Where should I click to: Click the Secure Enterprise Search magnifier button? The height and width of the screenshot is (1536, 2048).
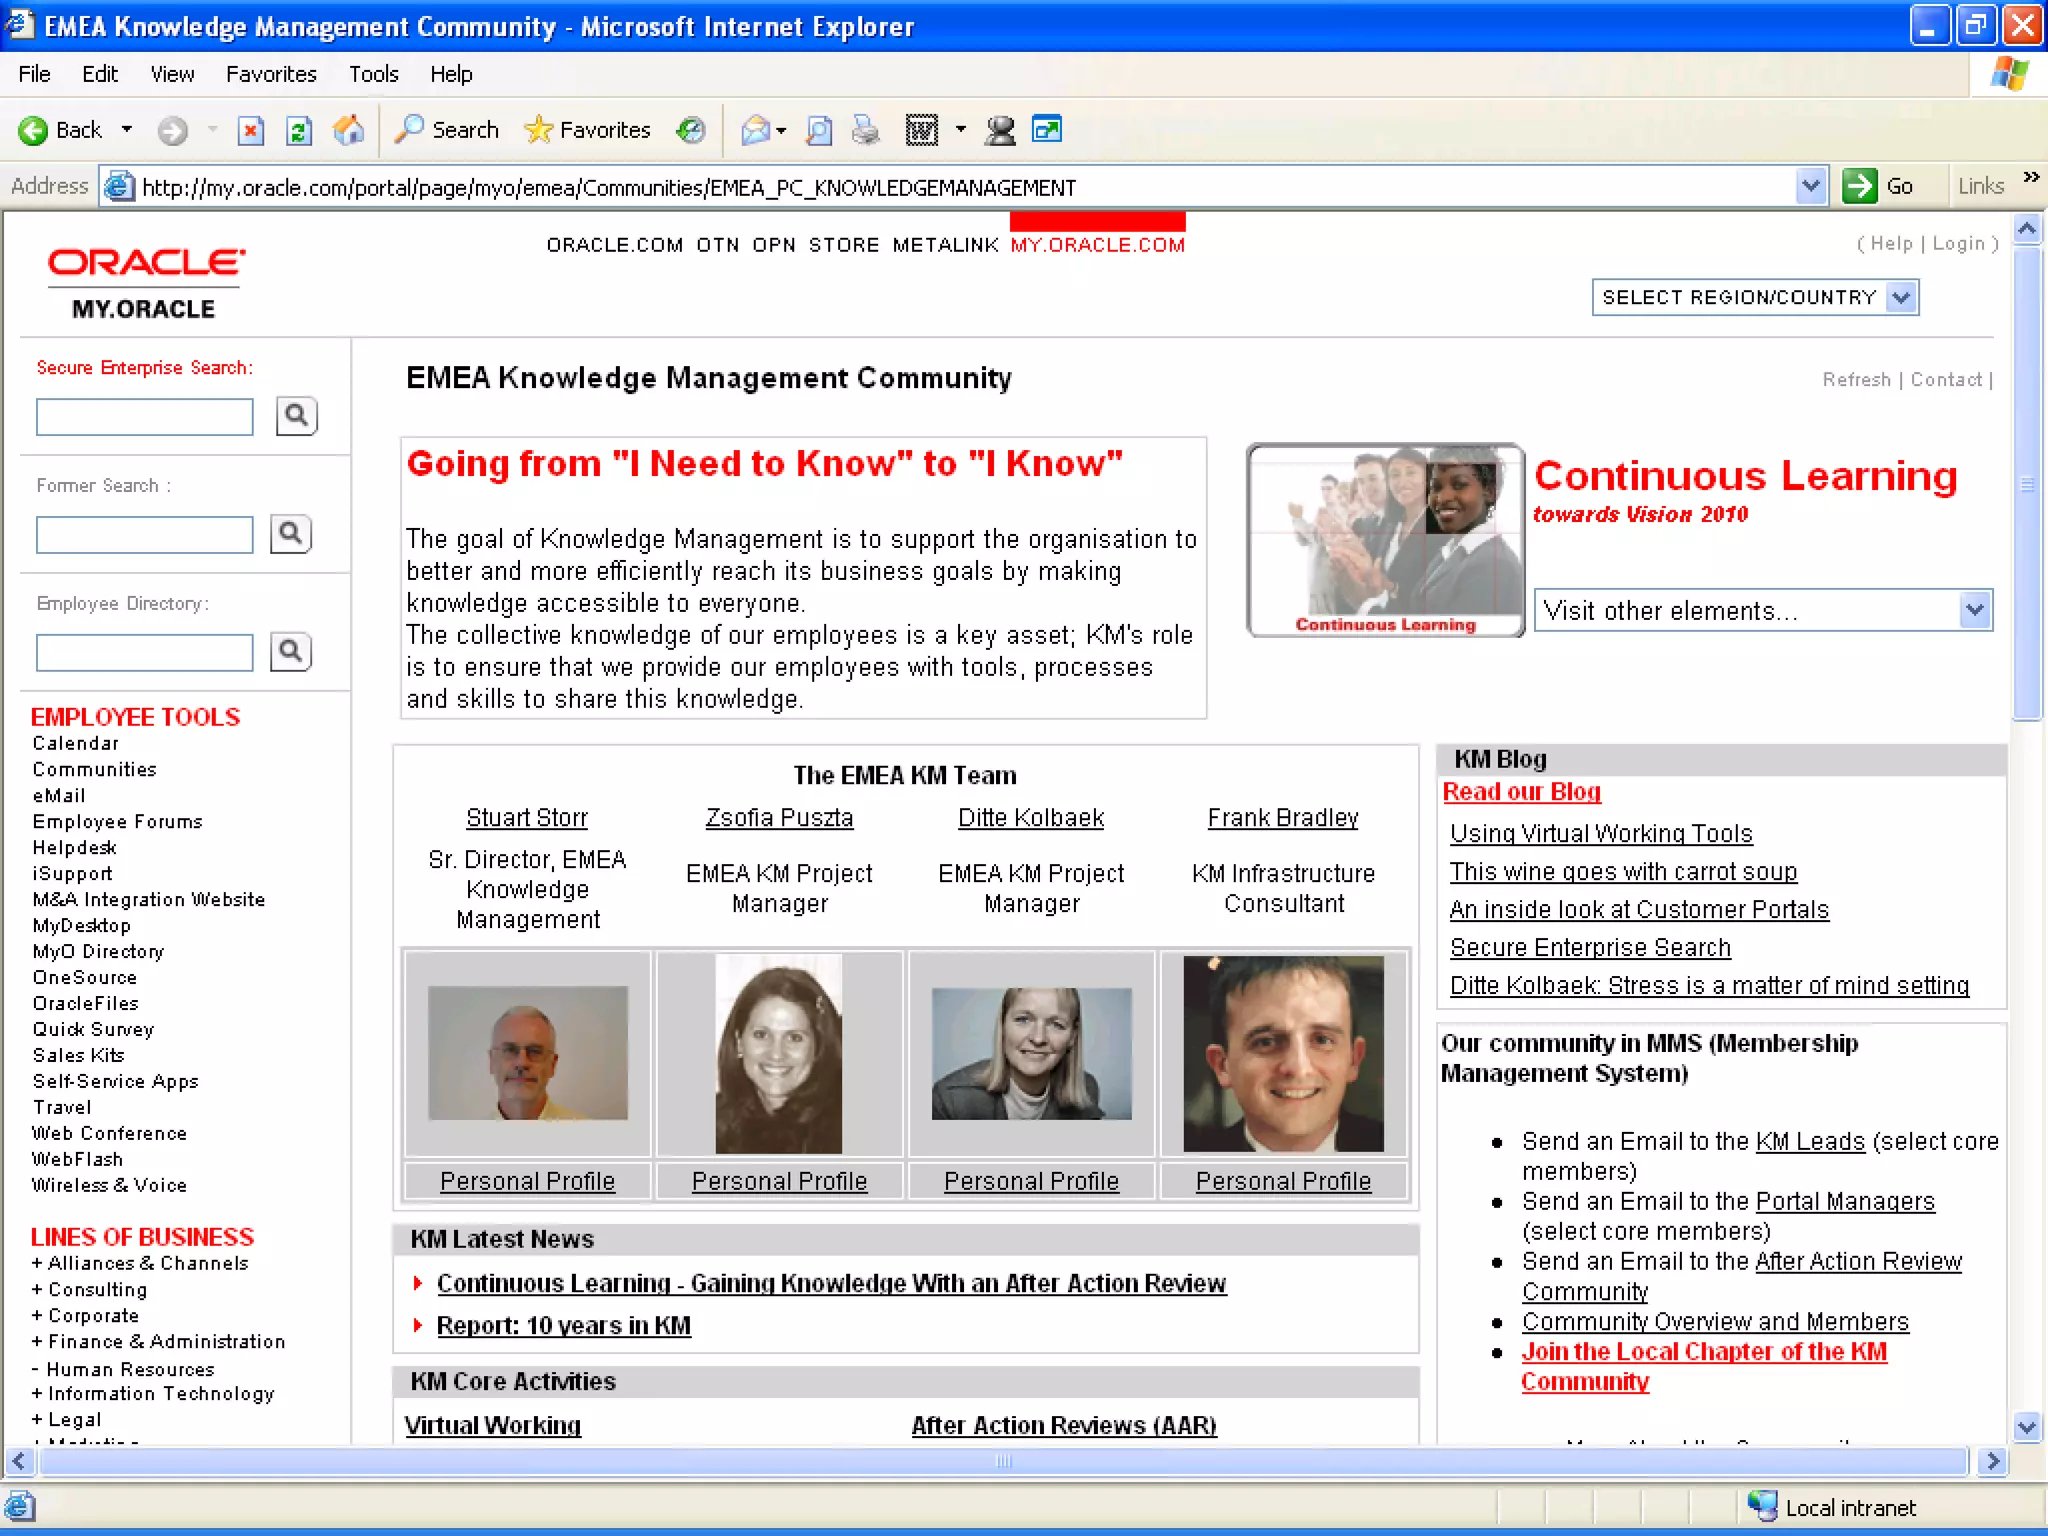click(296, 416)
